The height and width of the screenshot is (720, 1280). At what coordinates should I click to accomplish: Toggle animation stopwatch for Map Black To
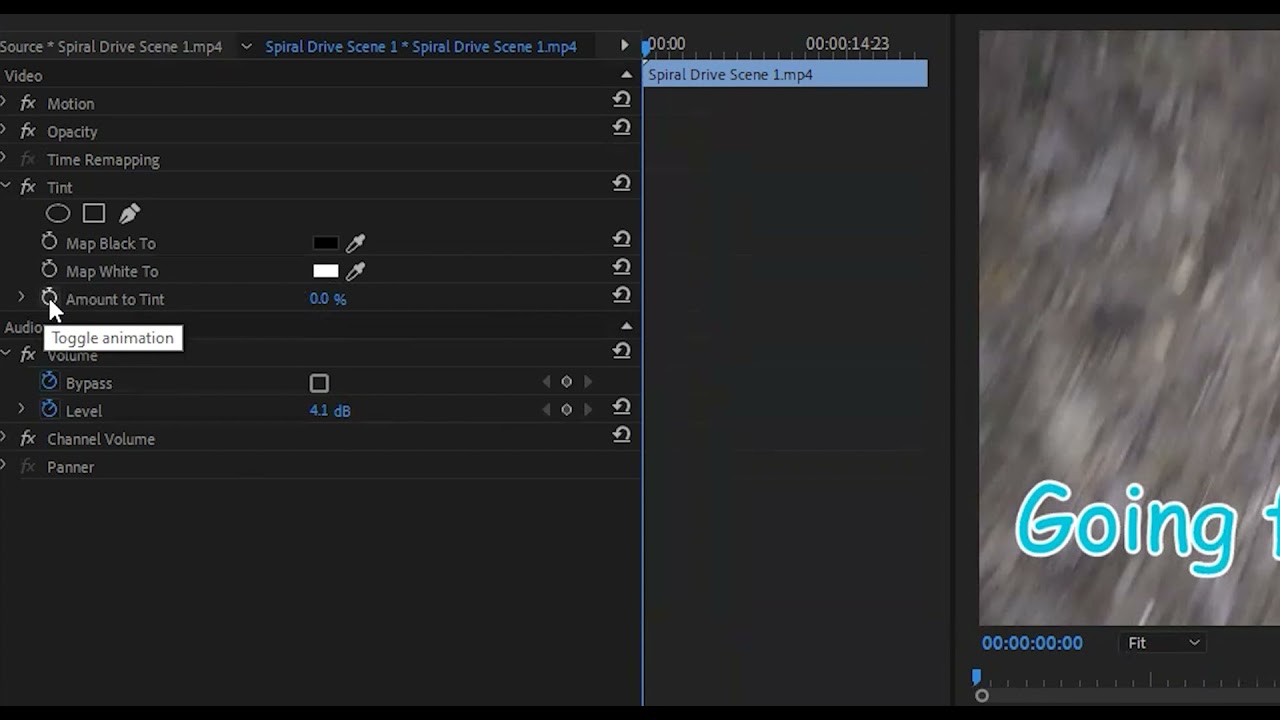pyautogui.click(x=49, y=242)
